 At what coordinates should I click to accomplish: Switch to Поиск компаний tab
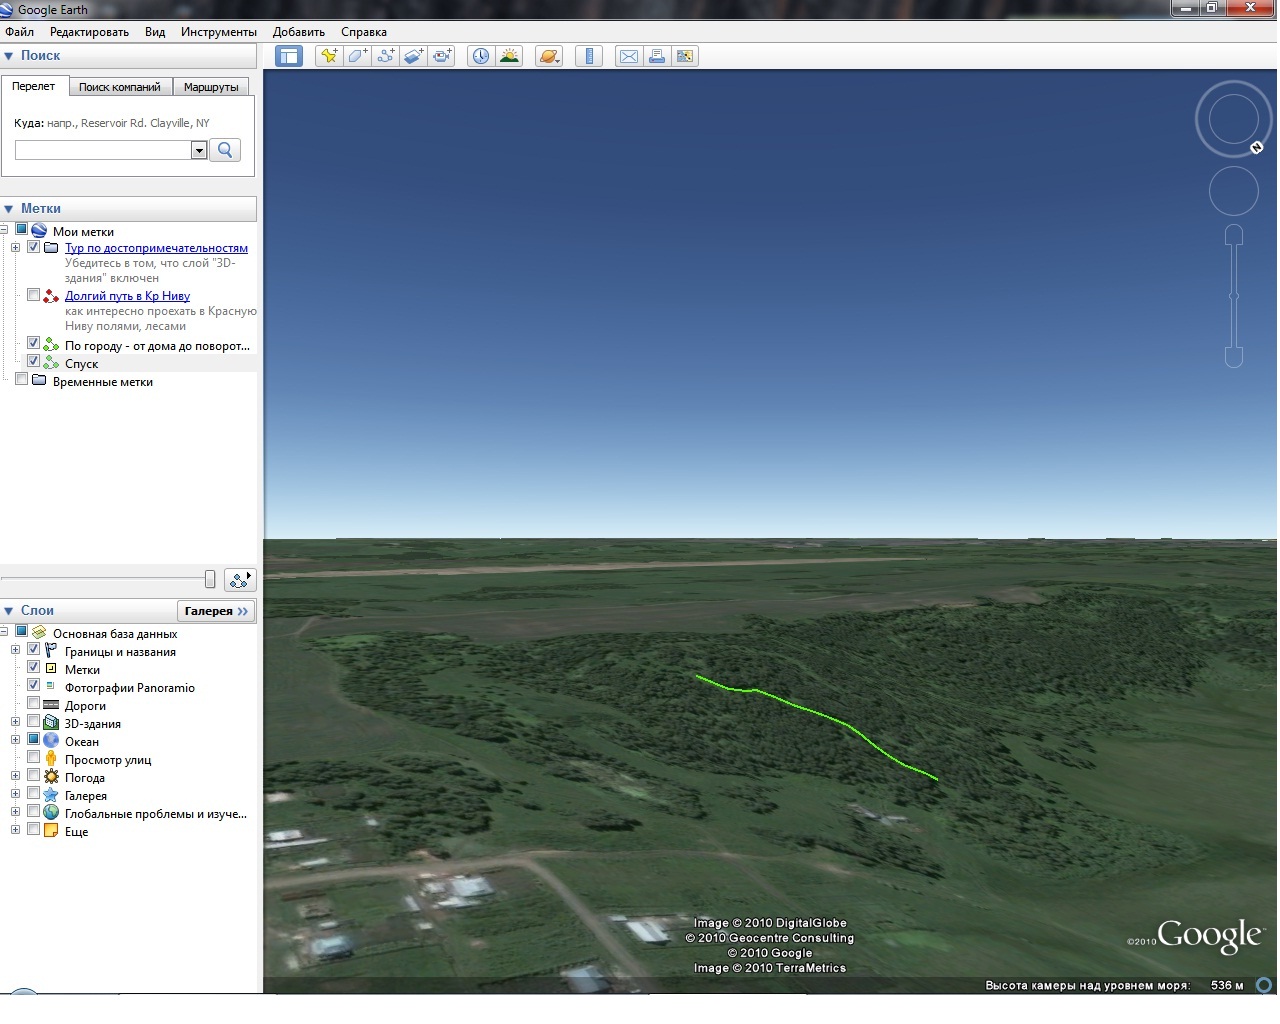(120, 87)
